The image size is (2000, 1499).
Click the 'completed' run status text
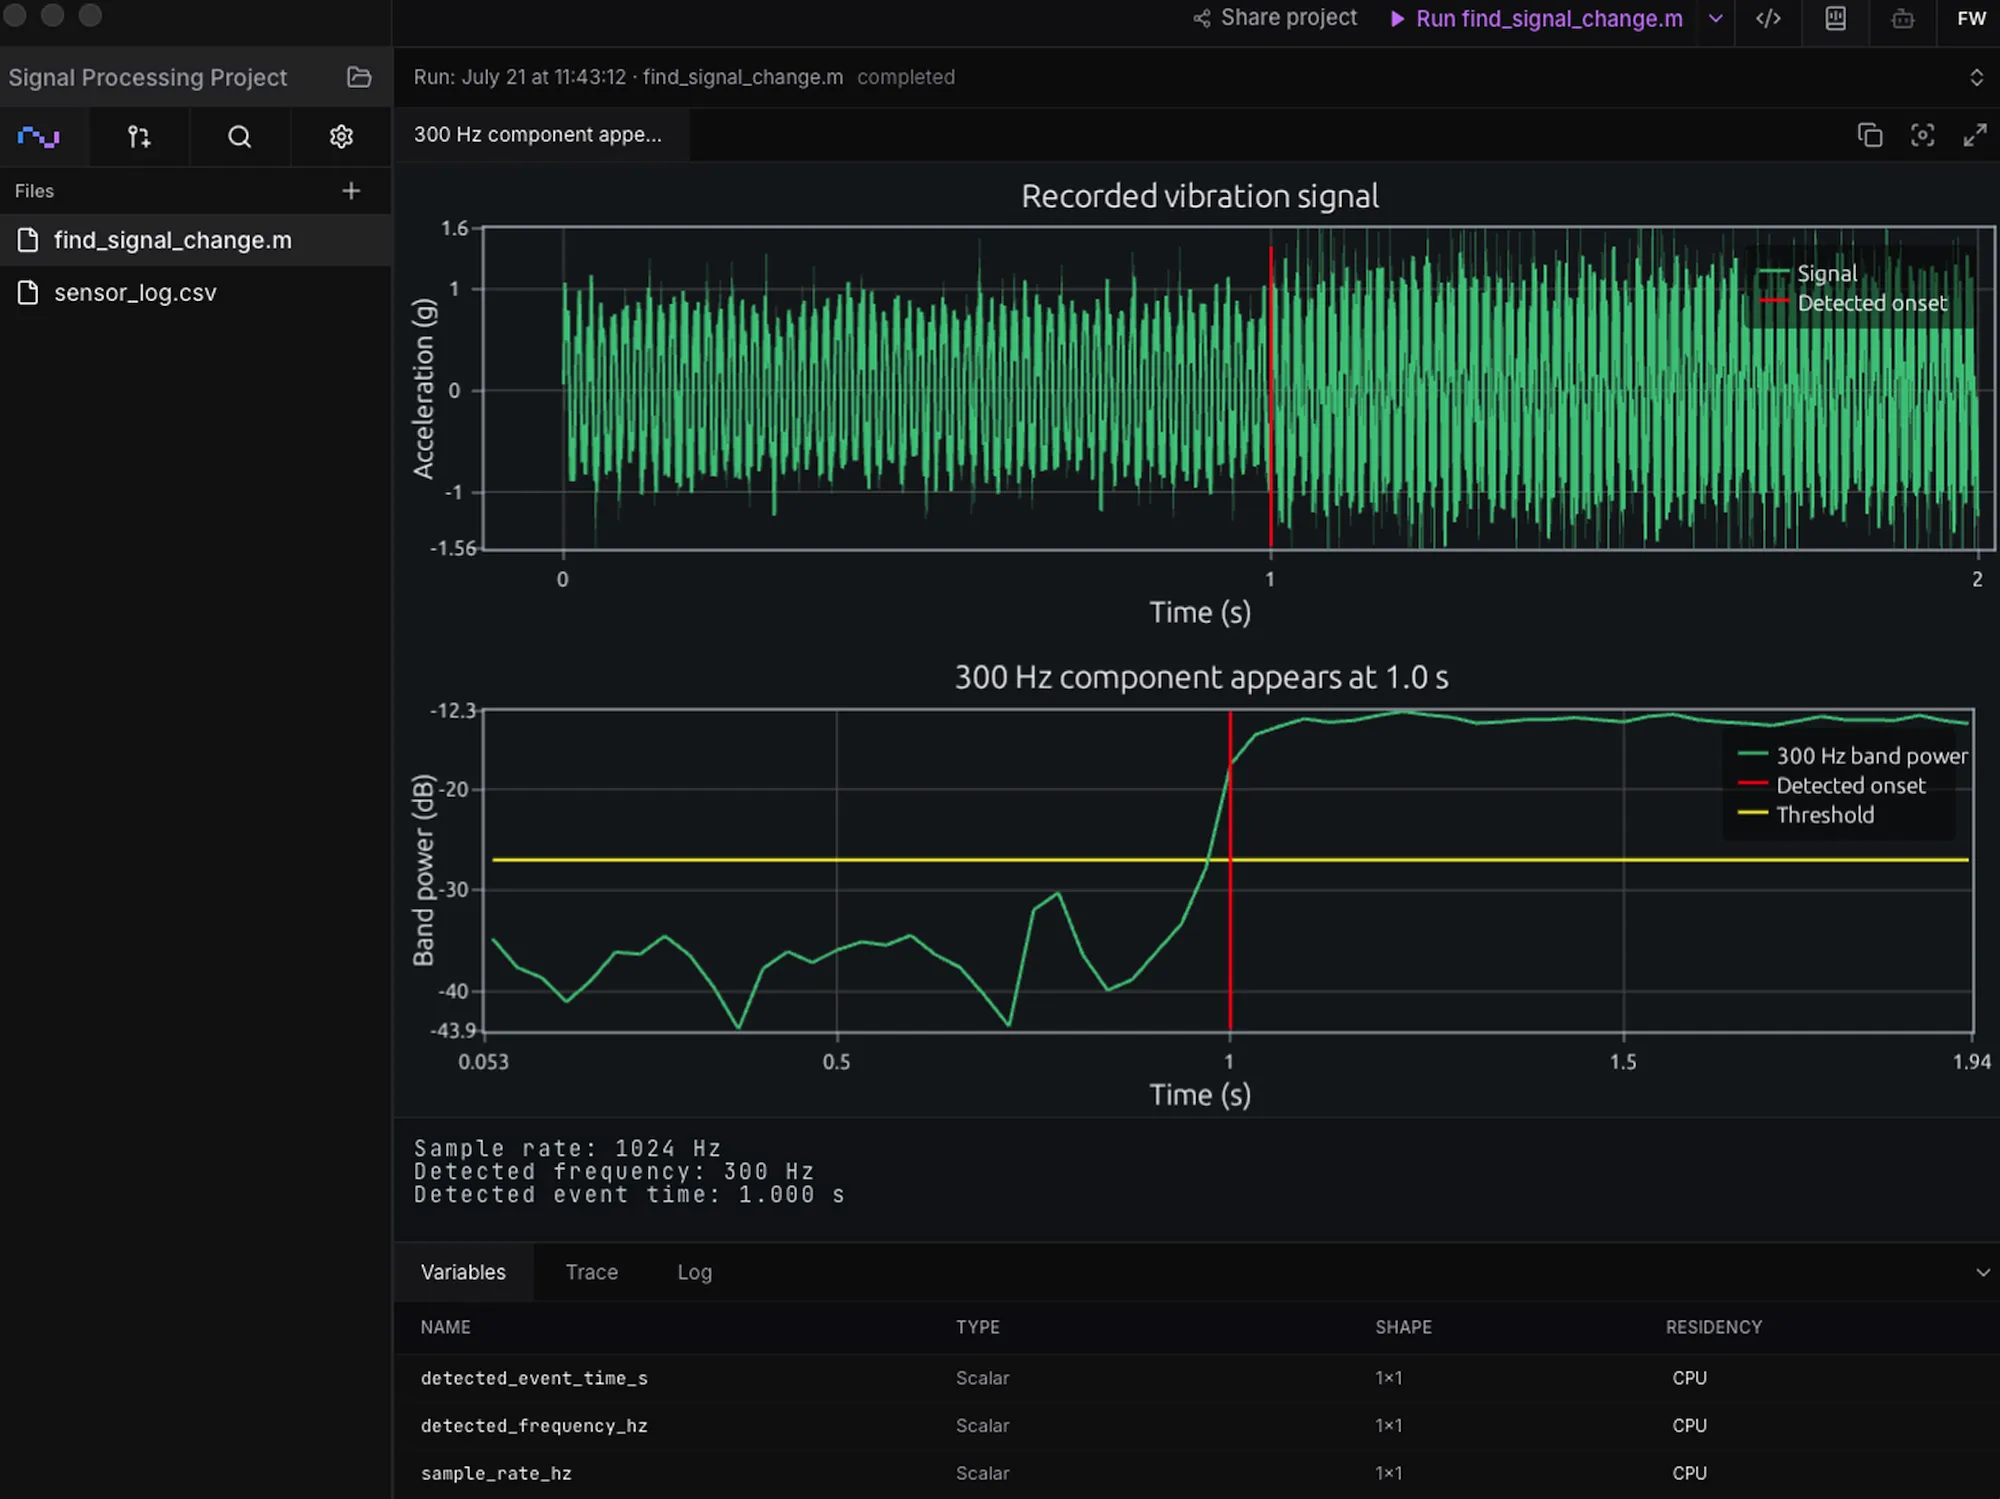click(x=906, y=77)
